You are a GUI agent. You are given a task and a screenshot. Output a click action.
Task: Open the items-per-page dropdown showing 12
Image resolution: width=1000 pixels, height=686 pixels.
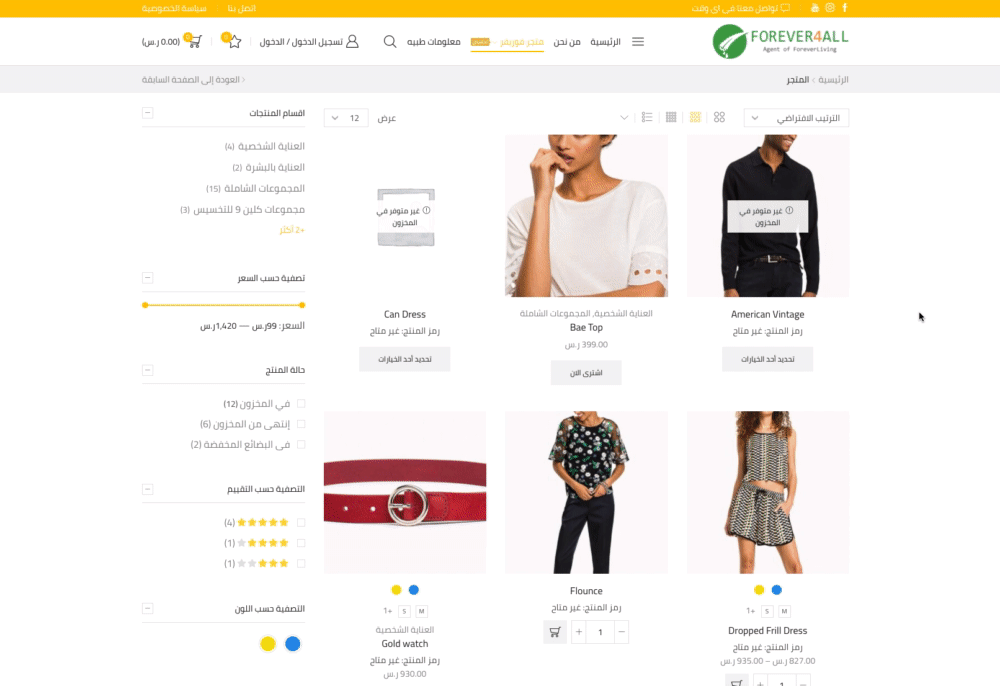click(x=346, y=118)
